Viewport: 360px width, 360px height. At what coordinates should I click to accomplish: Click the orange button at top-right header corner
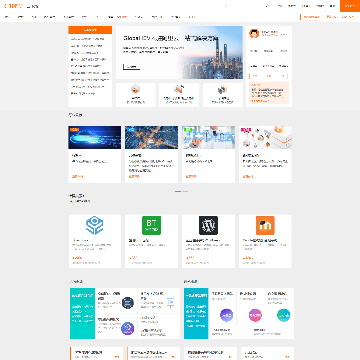[350, 6]
